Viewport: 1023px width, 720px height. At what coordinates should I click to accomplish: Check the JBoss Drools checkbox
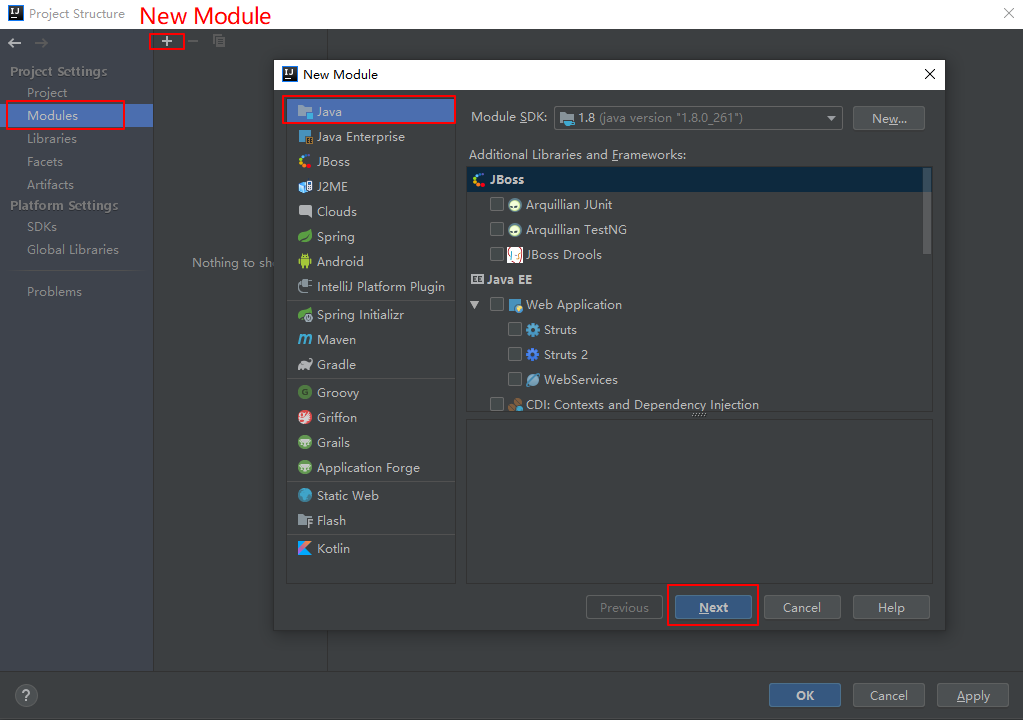pos(497,255)
